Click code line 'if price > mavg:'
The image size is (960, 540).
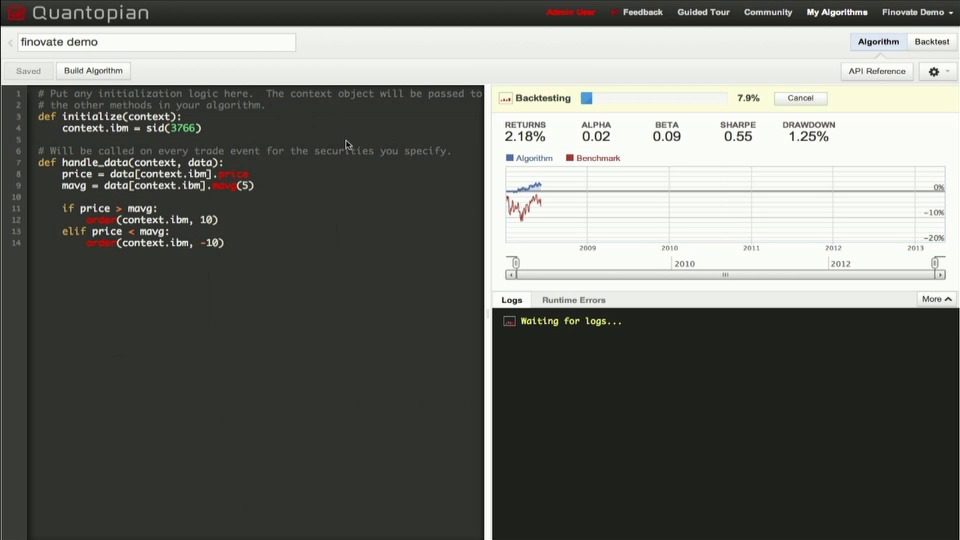[x=110, y=208]
